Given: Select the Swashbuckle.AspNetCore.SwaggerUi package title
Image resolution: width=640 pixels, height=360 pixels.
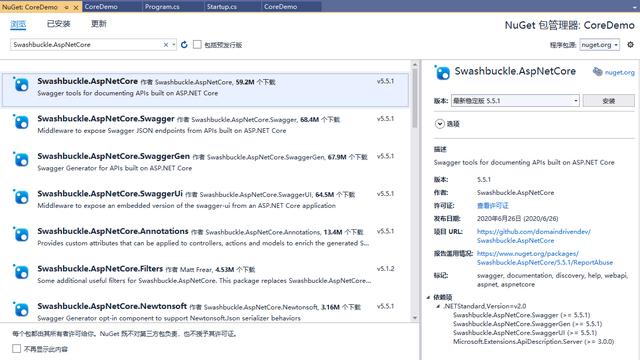Looking at the screenshot, I should pos(110,193).
